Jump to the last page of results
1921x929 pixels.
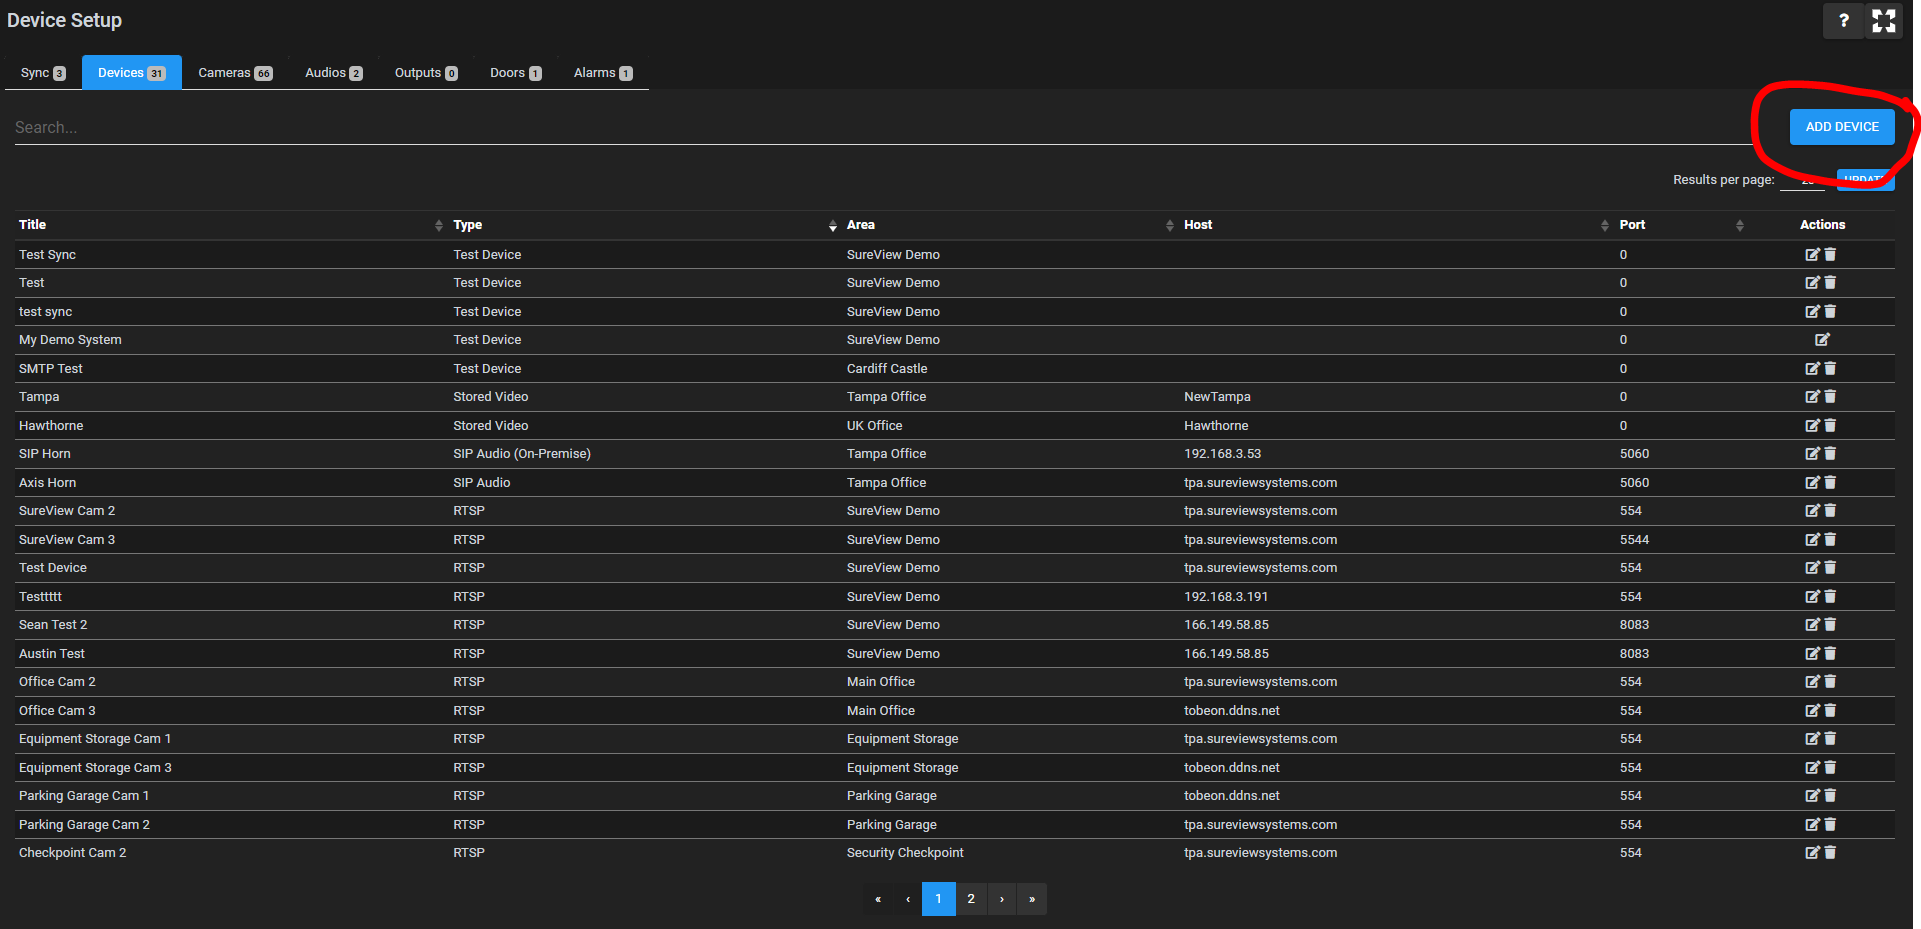click(1032, 899)
